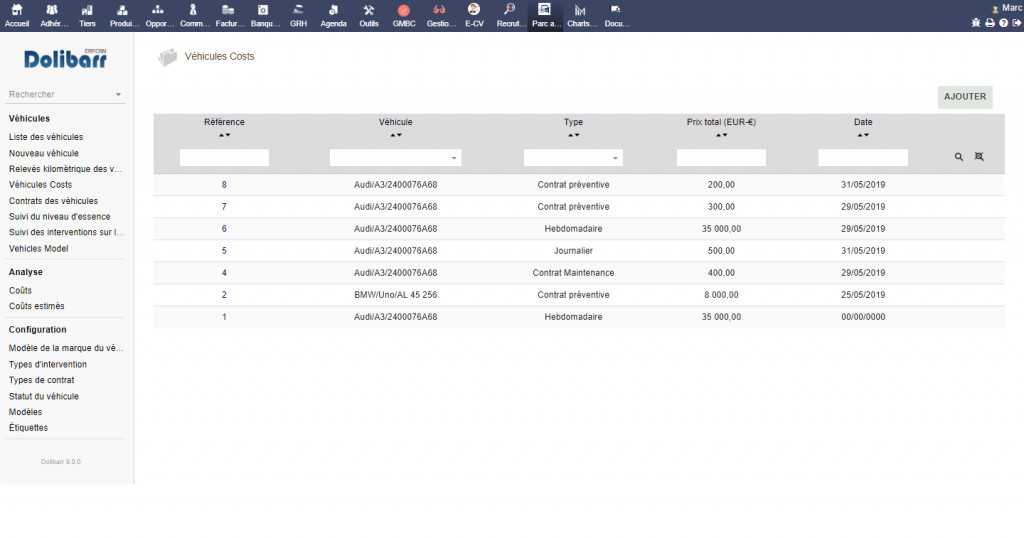Open the Banques module icon
Image resolution: width=1024 pixels, height=538 pixels.
[x=263, y=10]
